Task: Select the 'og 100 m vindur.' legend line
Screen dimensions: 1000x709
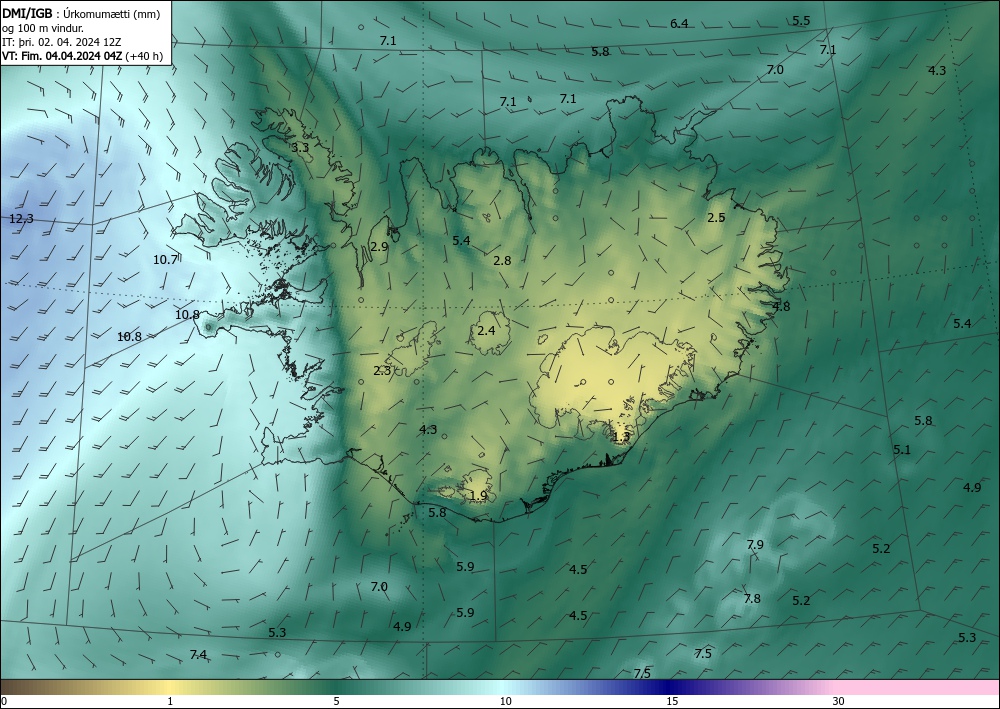Action: [x=43, y=29]
